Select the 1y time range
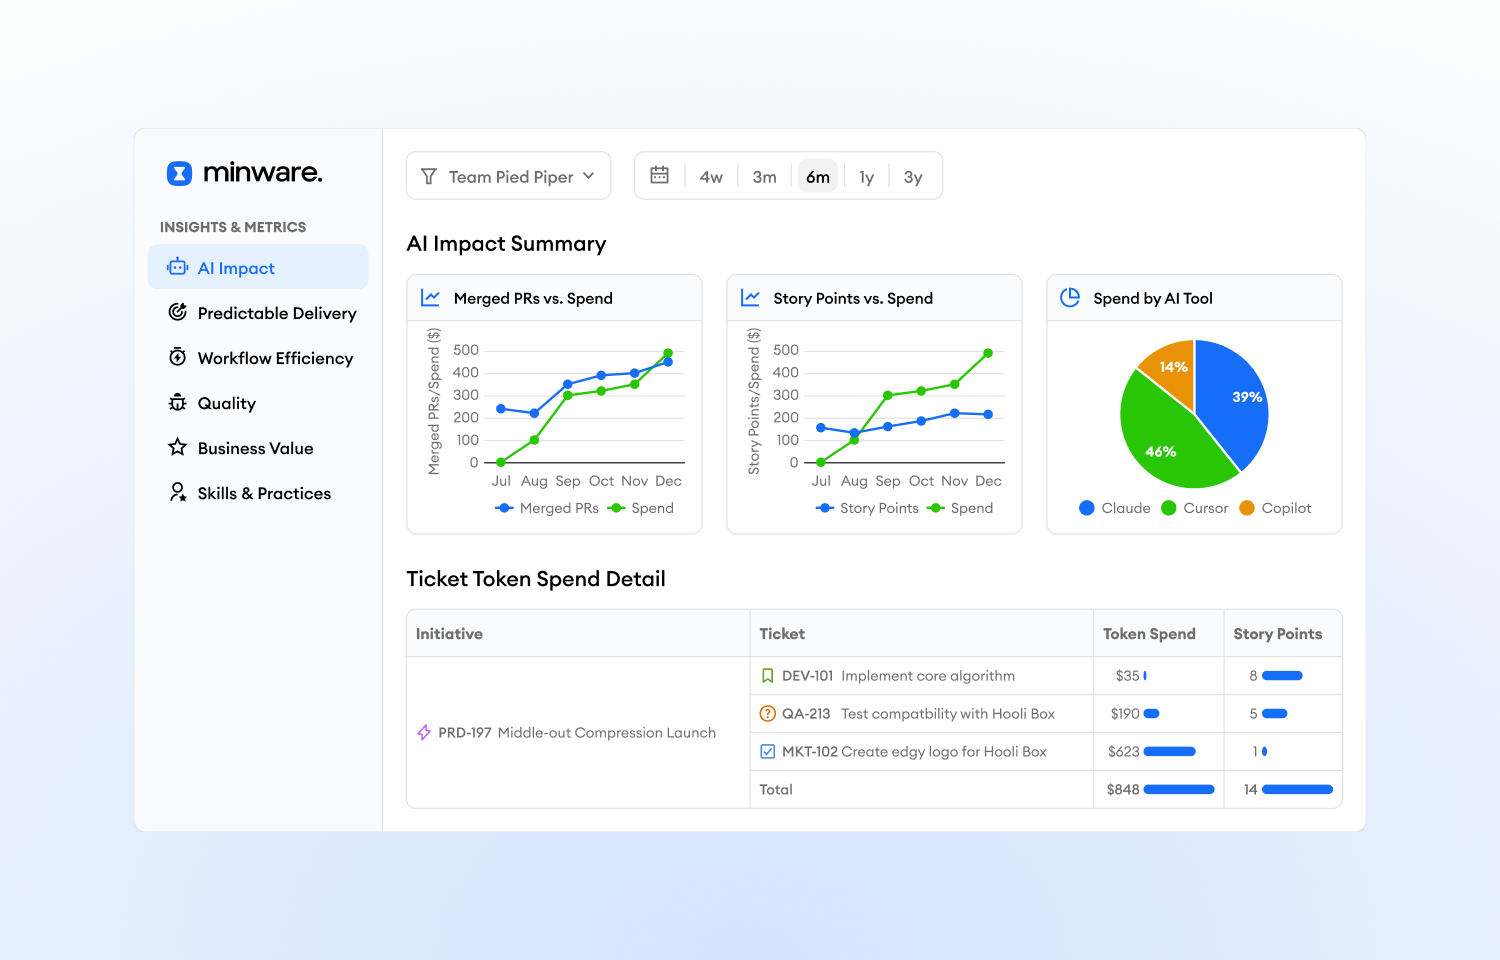The image size is (1500, 960). 867,176
